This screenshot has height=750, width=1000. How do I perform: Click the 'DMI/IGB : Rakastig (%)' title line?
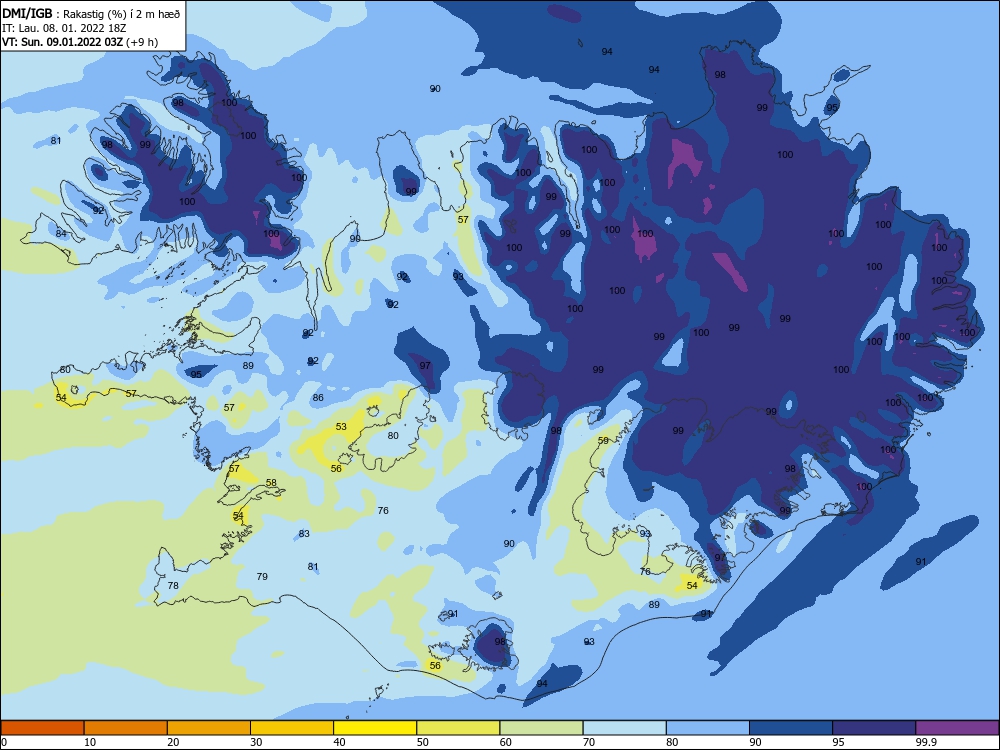click(x=92, y=14)
